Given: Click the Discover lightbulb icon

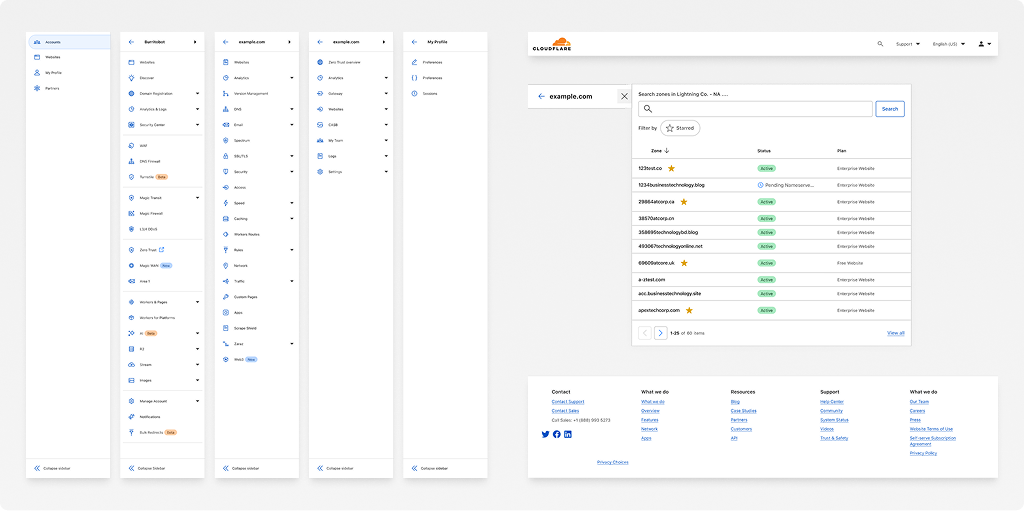Looking at the screenshot, I should pos(131,78).
